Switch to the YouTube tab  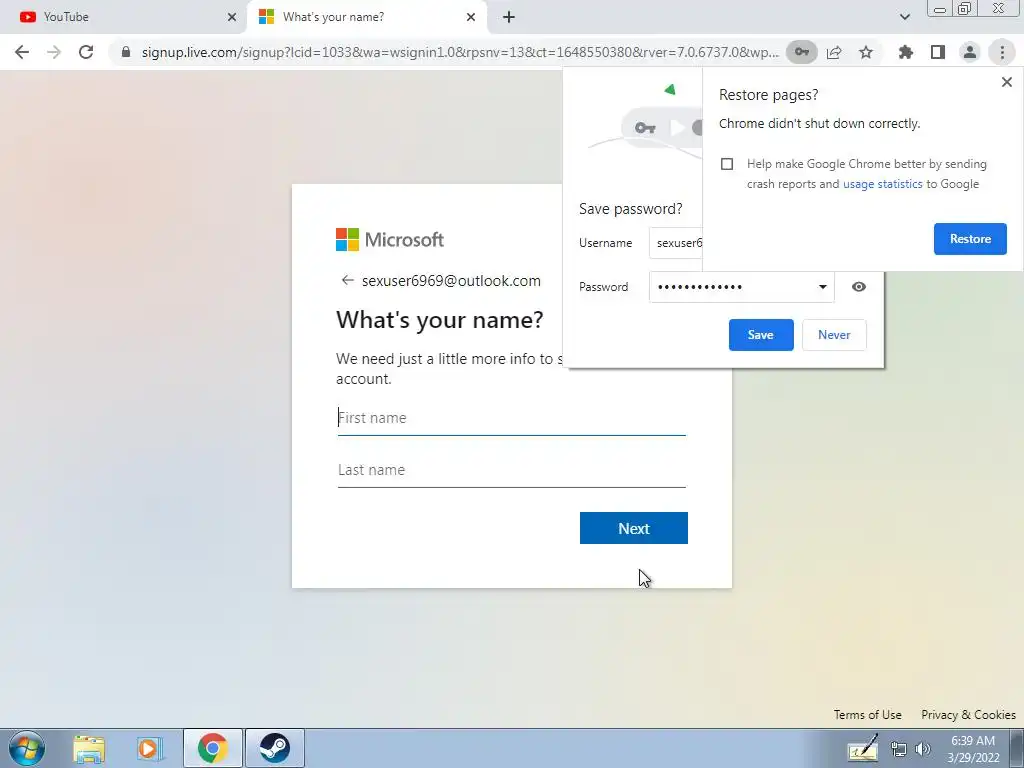click(x=122, y=17)
